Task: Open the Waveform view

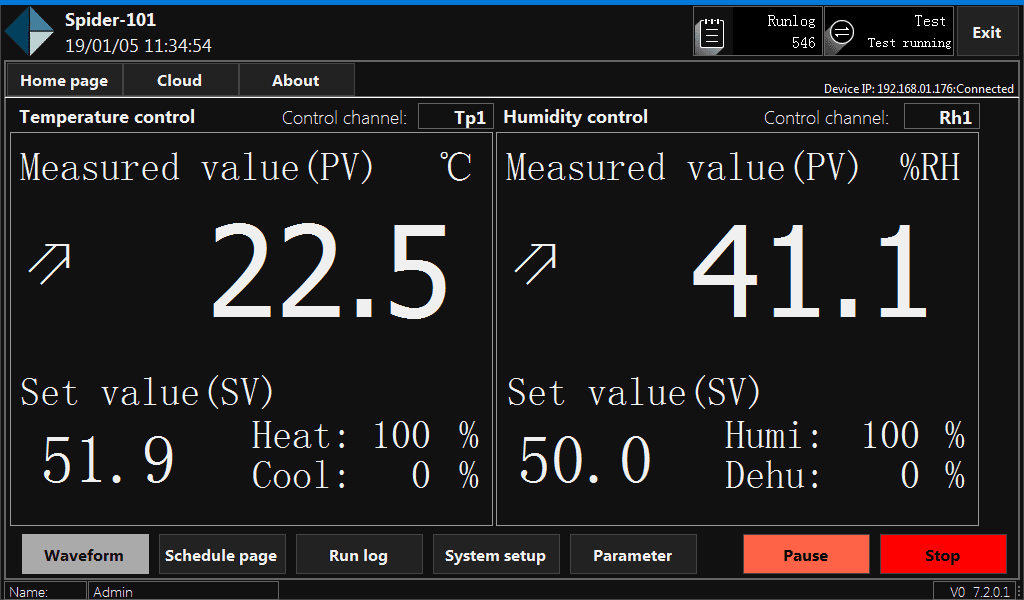Action: [x=85, y=555]
